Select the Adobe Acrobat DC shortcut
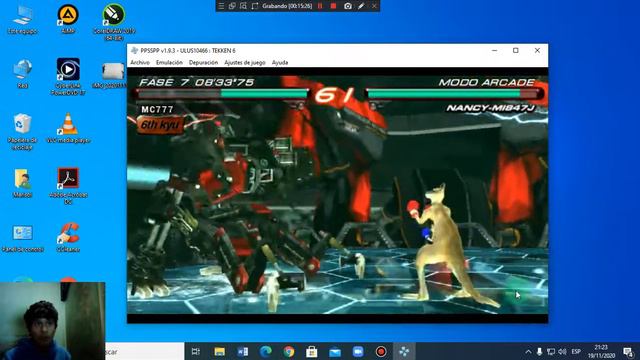This screenshot has width=640, height=360. click(68, 186)
